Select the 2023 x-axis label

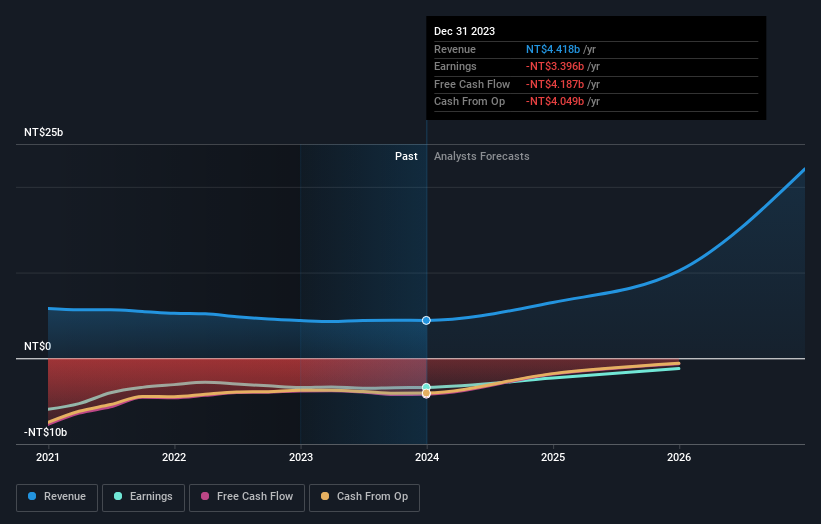click(x=301, y=457)
